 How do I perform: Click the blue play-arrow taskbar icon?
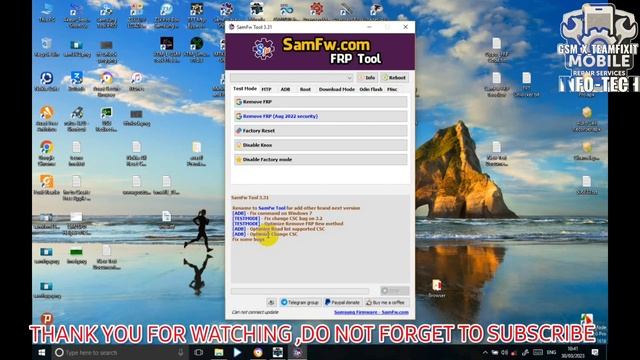[238, 352]
